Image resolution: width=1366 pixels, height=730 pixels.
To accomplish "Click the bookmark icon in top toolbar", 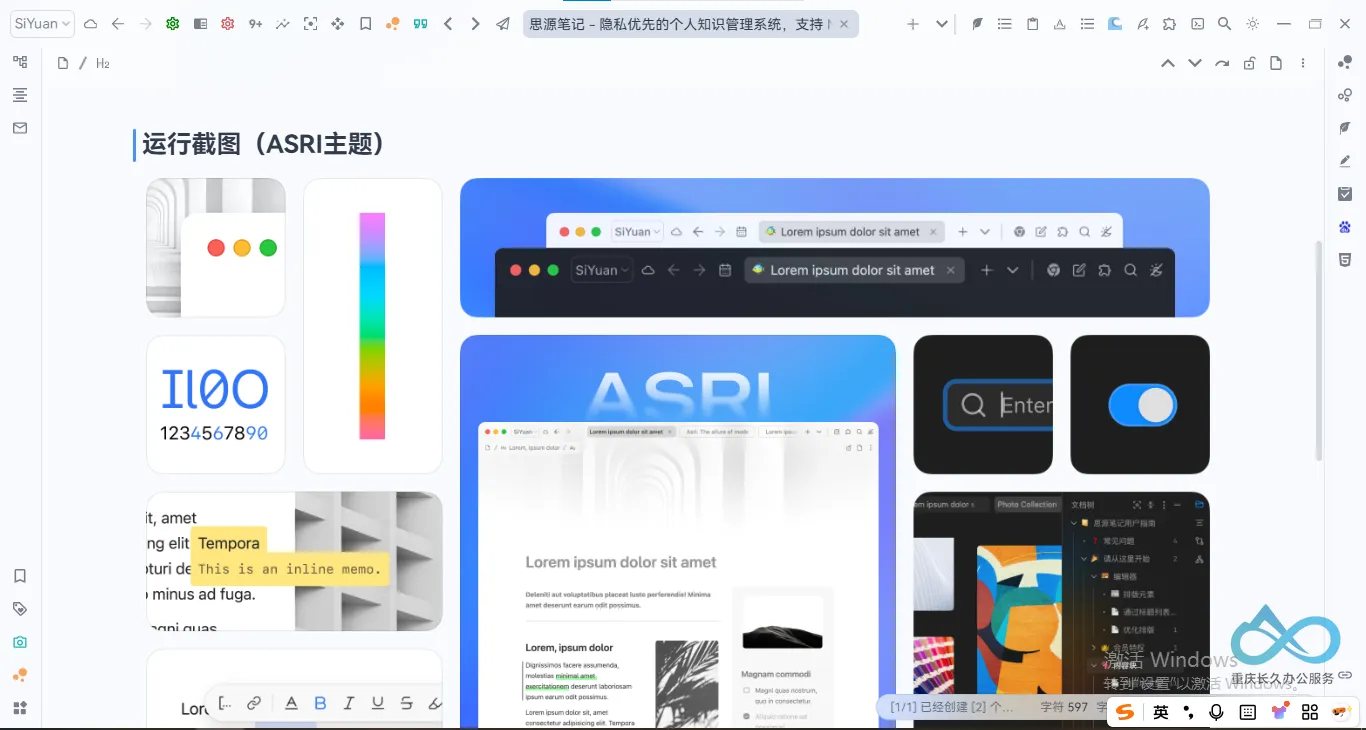I will [x=366, y=24].
